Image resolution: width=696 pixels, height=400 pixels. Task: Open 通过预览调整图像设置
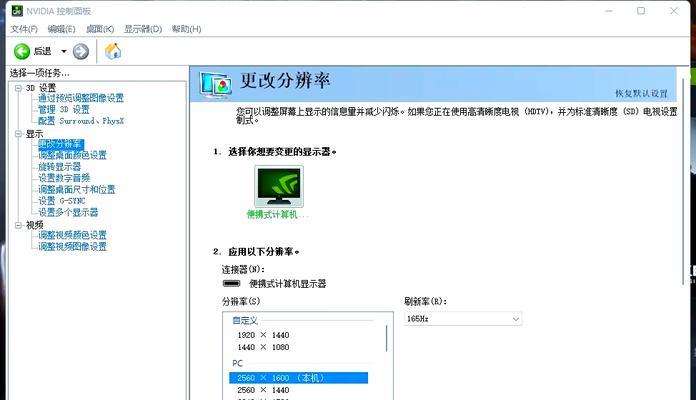(81, 98)
